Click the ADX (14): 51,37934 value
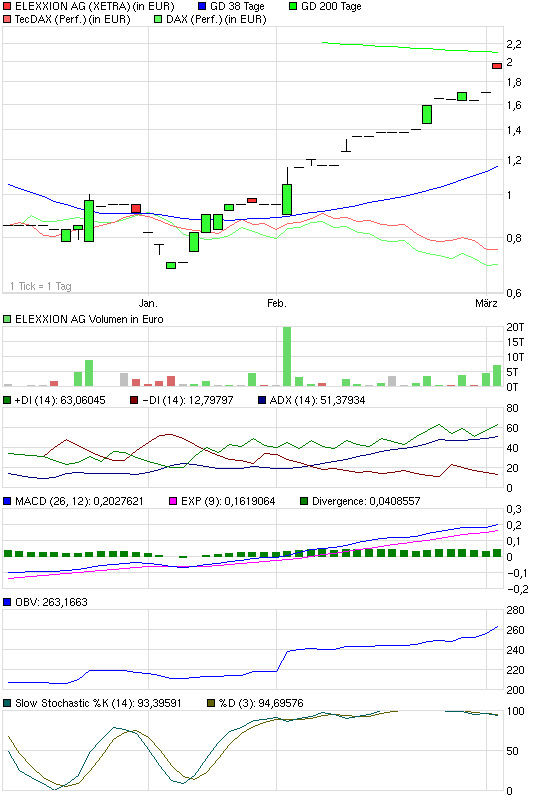This screenshot has width=545, height=812. click(x=317, y=400)
